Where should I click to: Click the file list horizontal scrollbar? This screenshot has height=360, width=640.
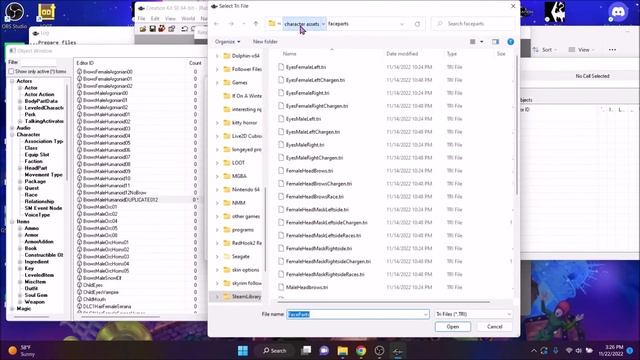point(384,302)
